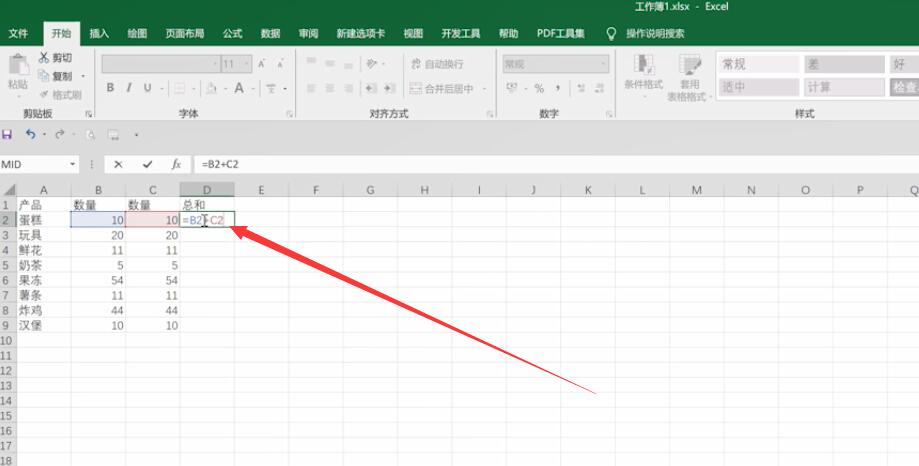919x466 pixels.
Task: Click the Cancel (X) formula entry button
Action: (118, 165)
